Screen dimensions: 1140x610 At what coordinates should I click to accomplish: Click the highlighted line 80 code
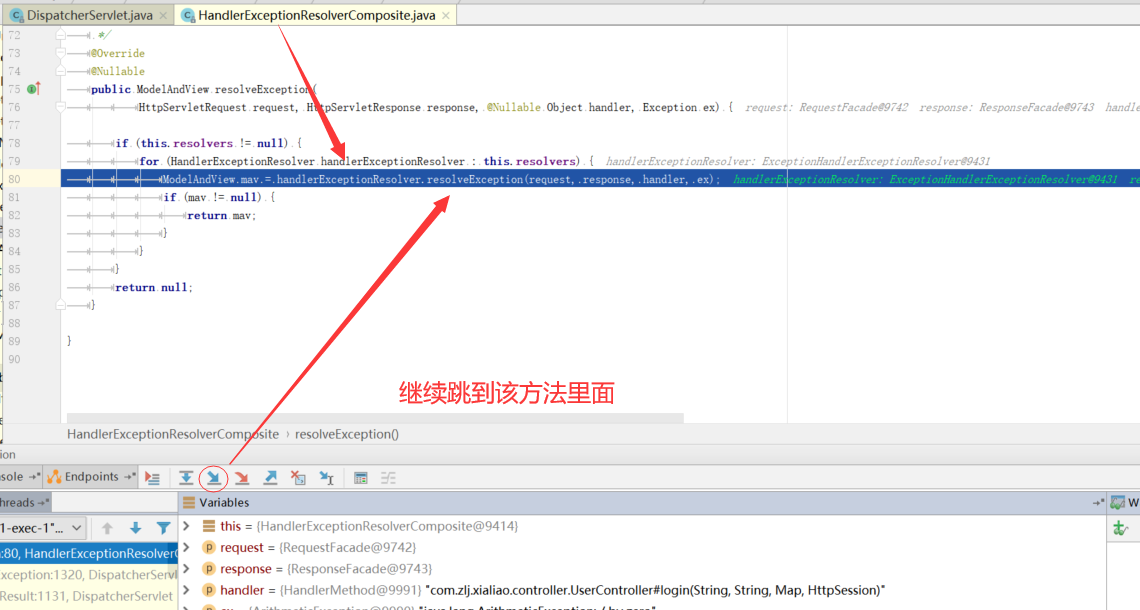[x=600, y=179]
